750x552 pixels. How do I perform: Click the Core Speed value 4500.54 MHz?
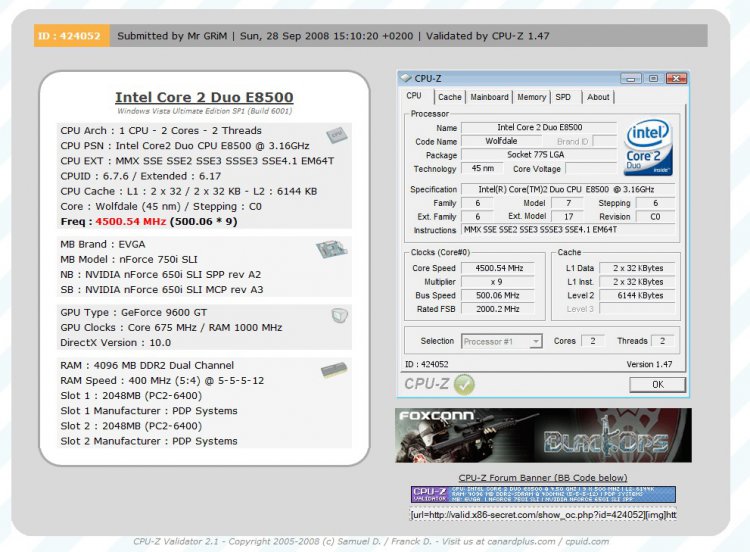tap(498, 268)
